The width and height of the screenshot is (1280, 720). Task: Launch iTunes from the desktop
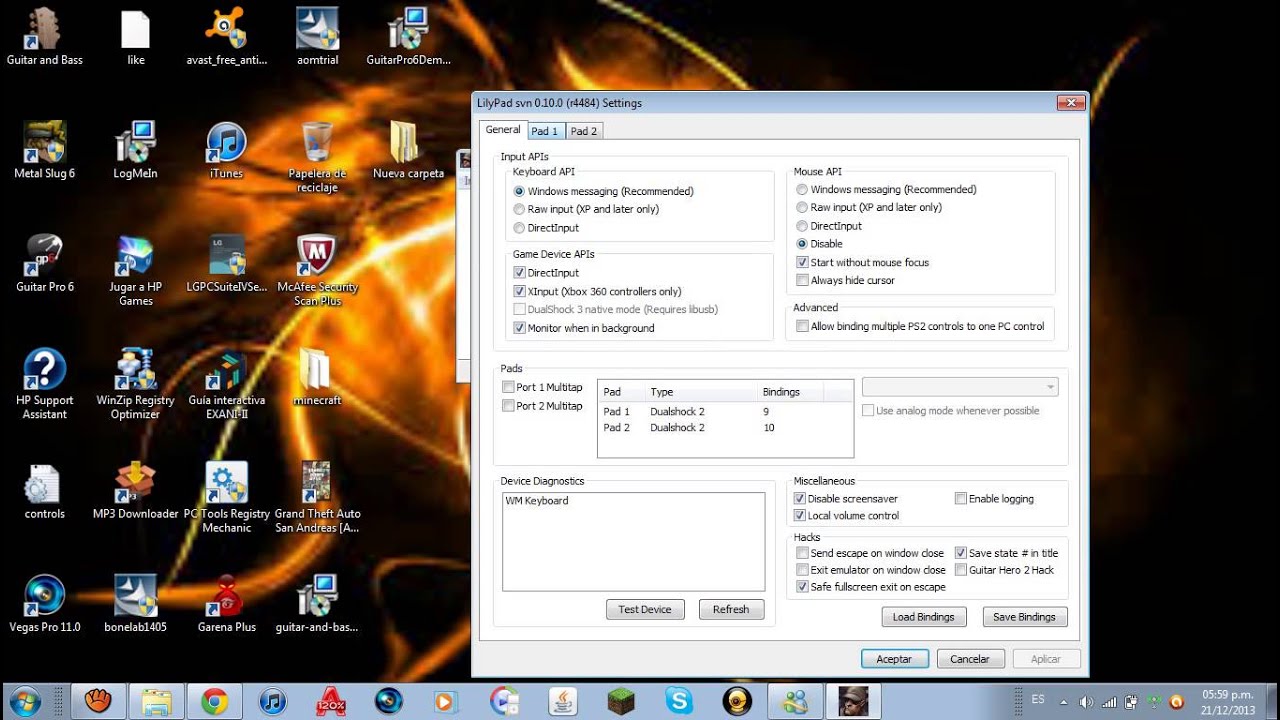click(227, 150)
